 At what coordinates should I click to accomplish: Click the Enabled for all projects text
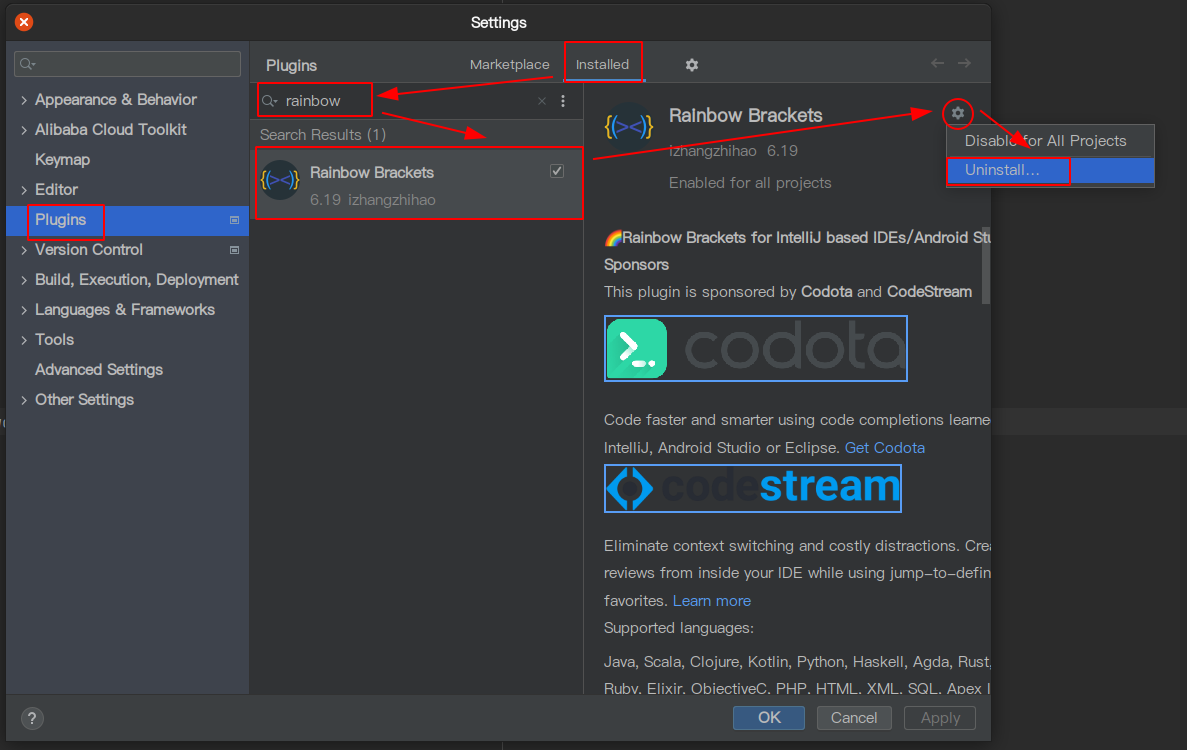[749, 183]
